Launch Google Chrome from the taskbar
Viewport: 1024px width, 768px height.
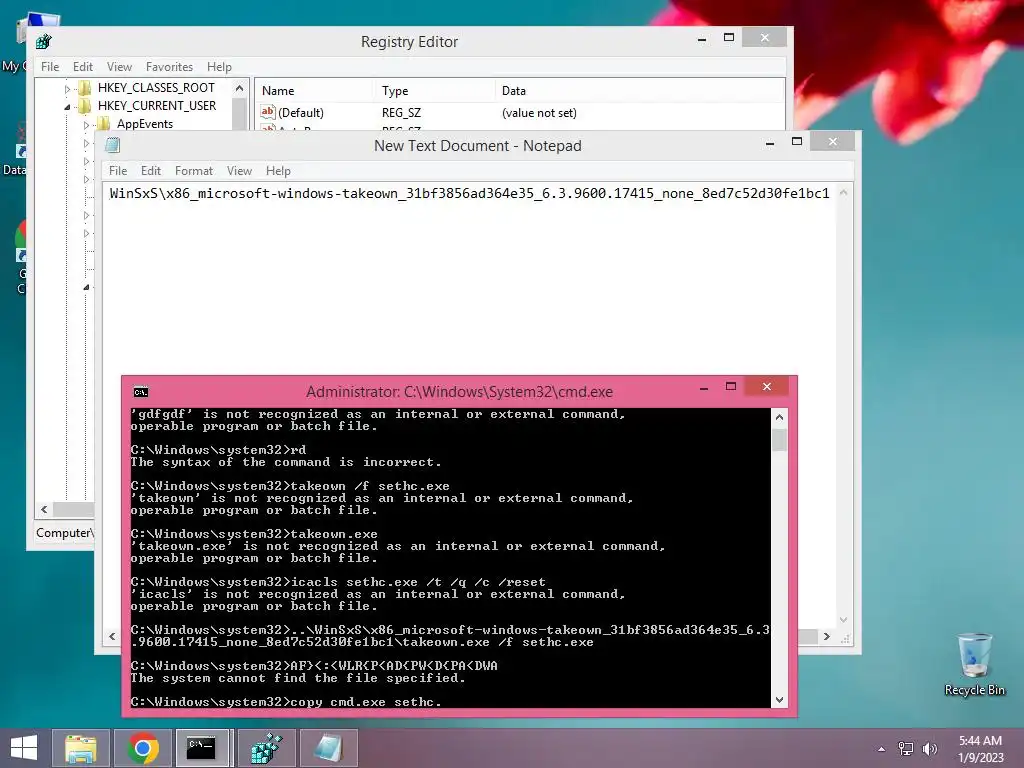(142, 748)
